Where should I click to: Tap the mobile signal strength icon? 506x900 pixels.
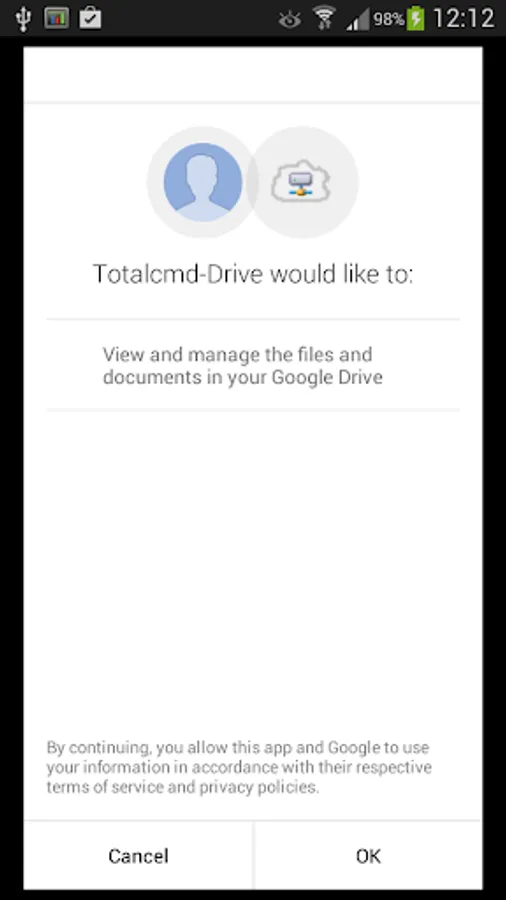357,20
